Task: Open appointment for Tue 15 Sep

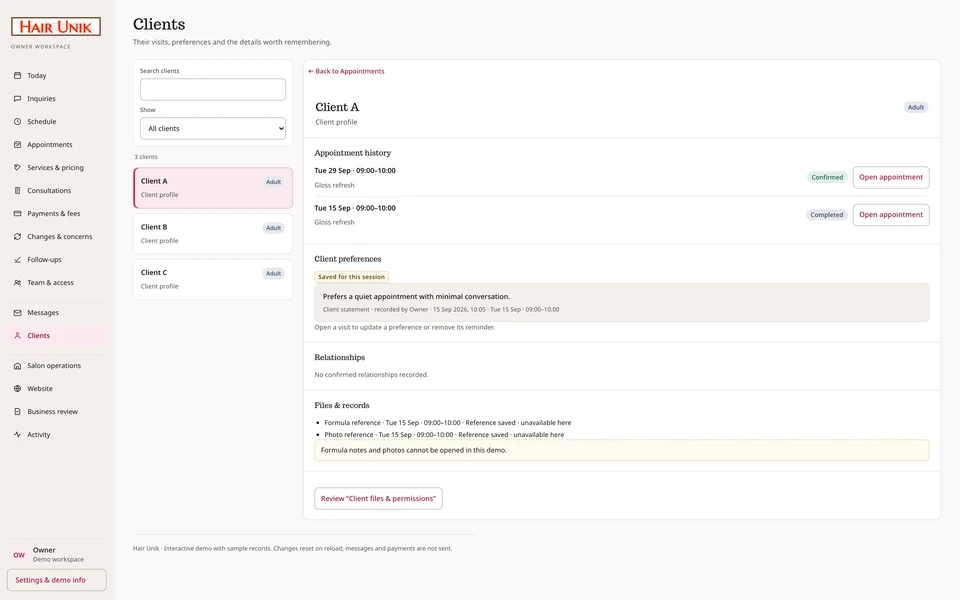Action: (891, 214)
